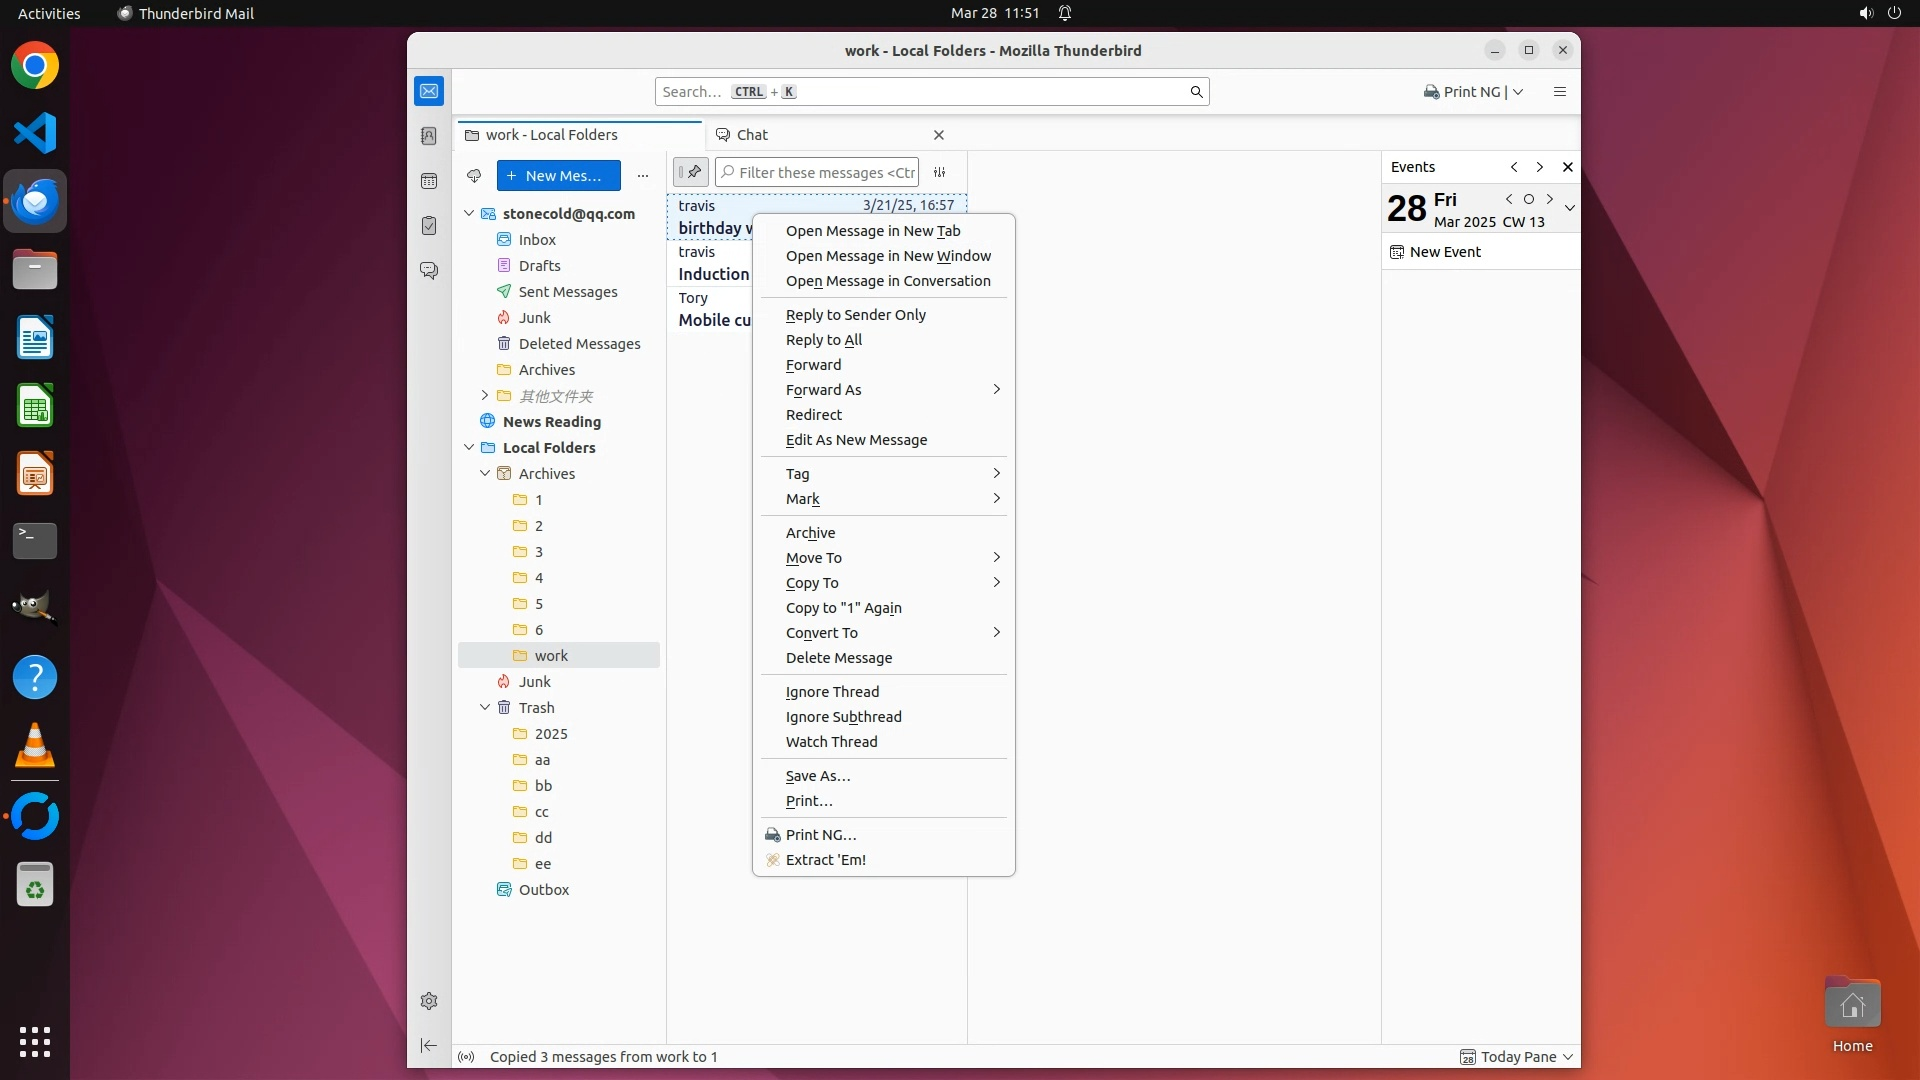Focus the Filter these messages field

click(x=825, y=173)
